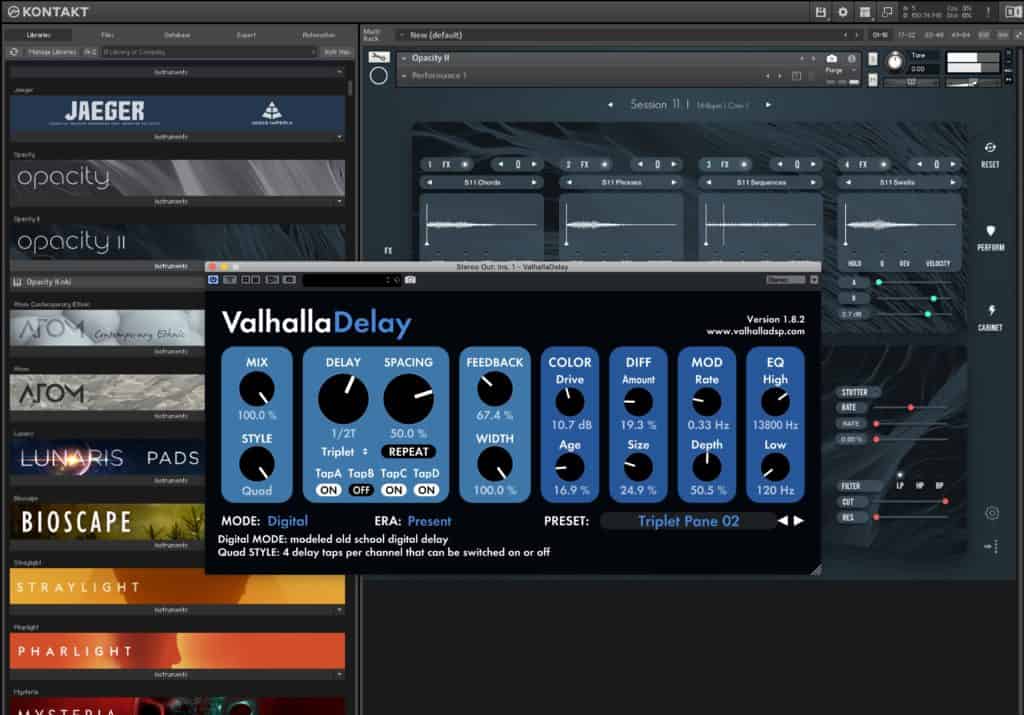Select the 01-16 rack page tab
1024x715 pixels.
point(880,35)
